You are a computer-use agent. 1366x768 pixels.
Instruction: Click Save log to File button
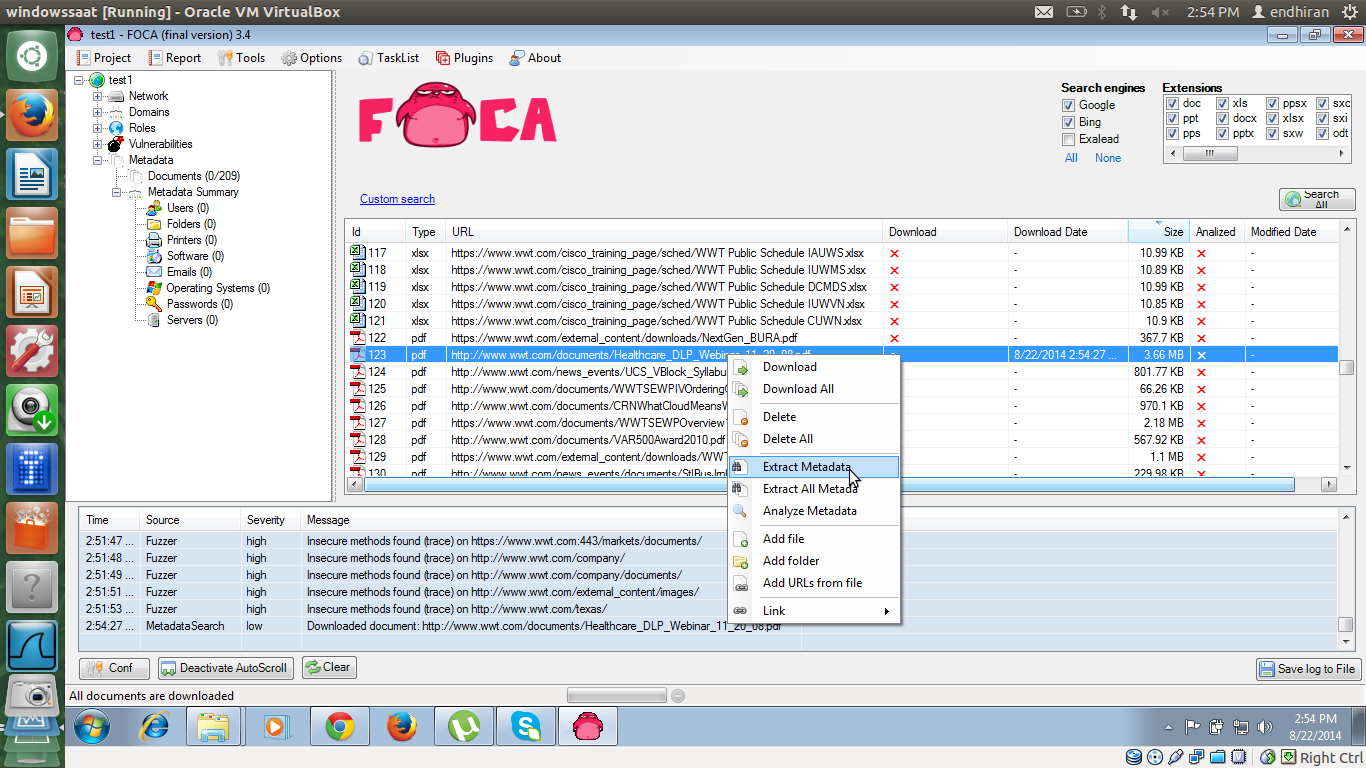(1308, 669)
